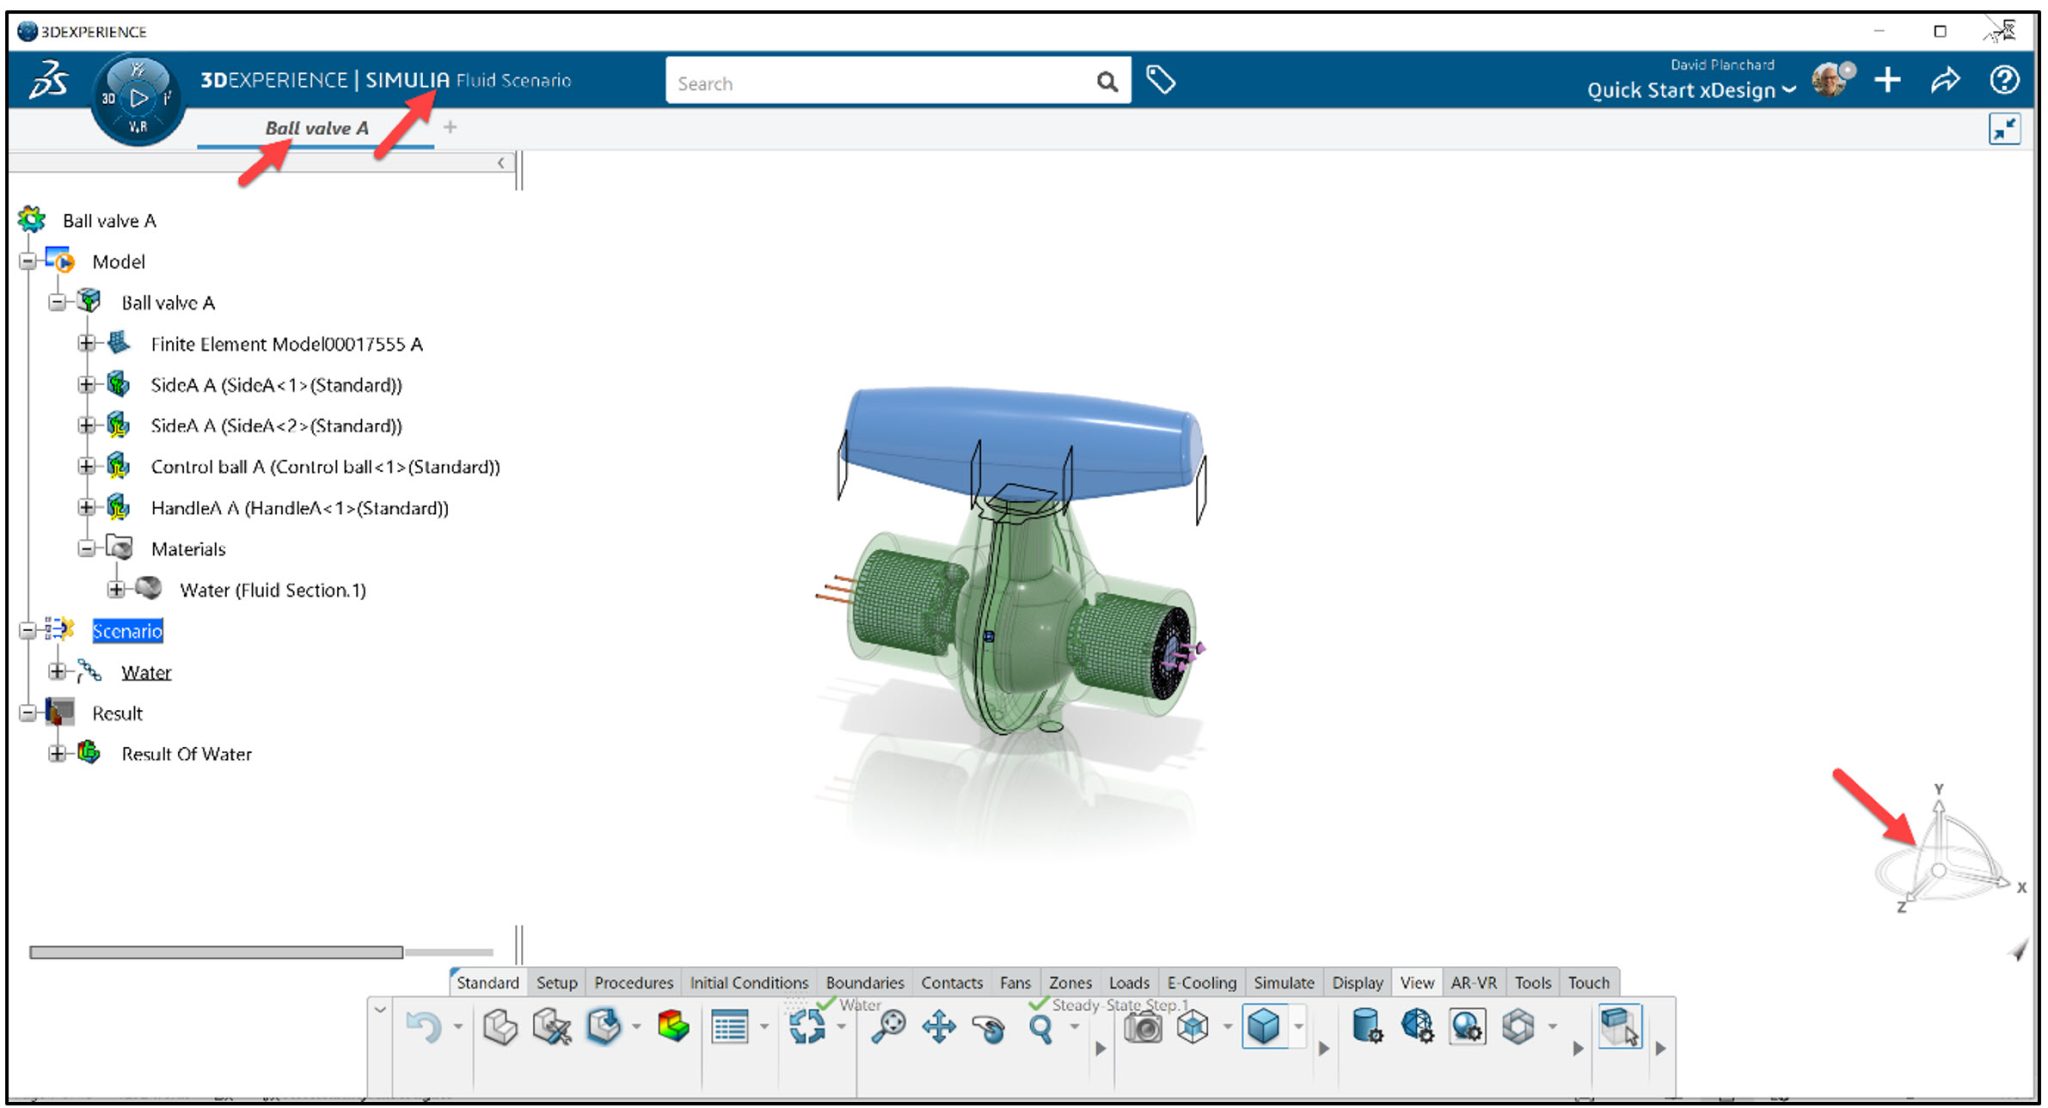The image size is (2048, 1108).
Task: Toggle the Steady-State Step.1 checkmark
Action: (1036, 1005)
